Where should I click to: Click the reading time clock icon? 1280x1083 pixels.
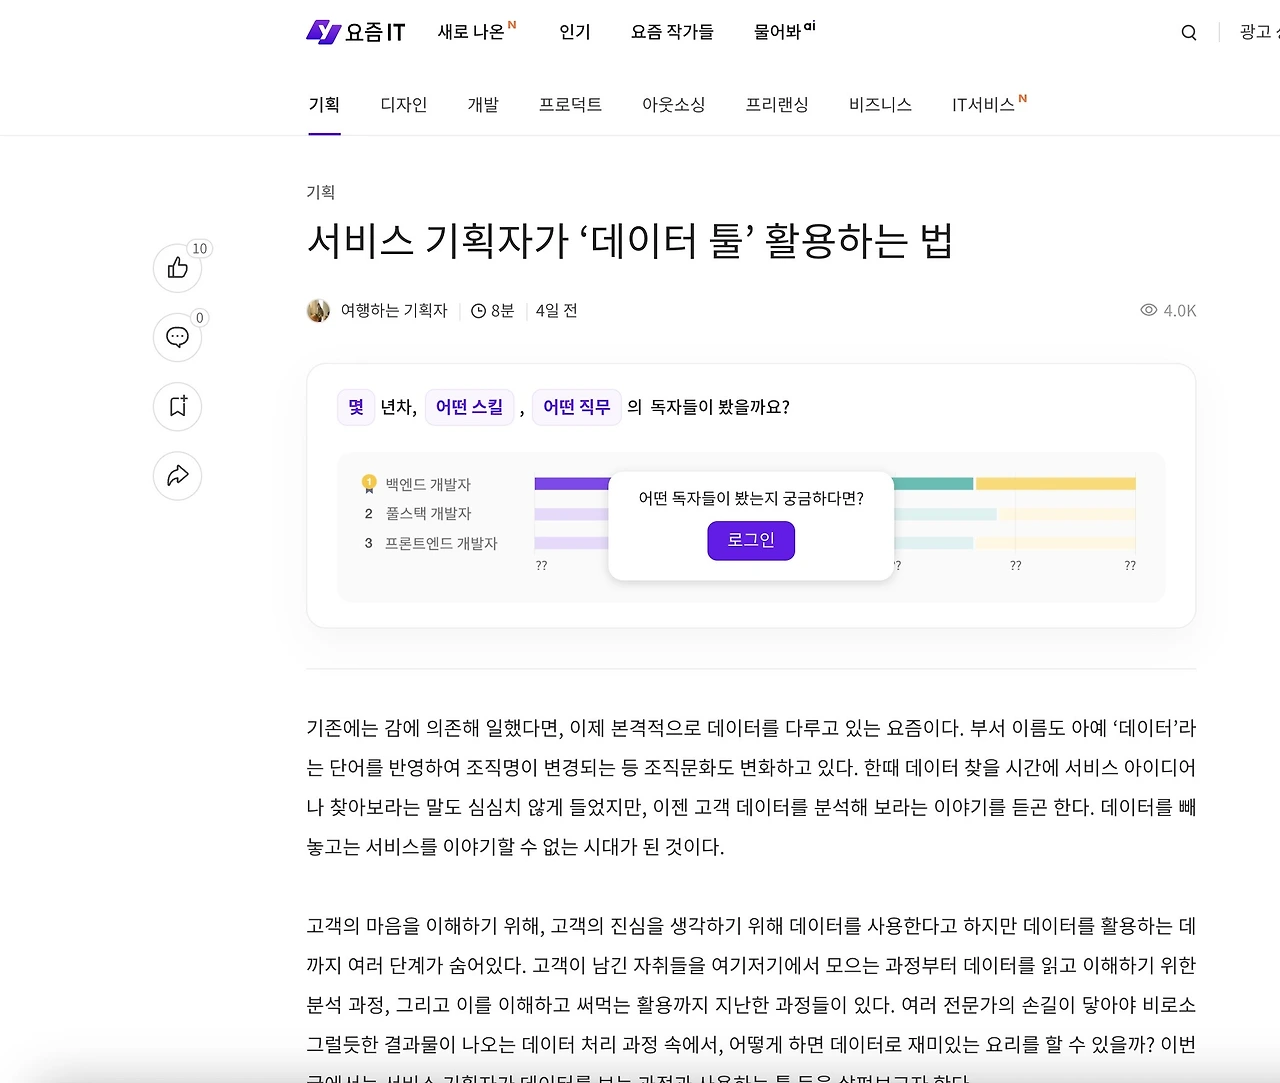(477, 310)
